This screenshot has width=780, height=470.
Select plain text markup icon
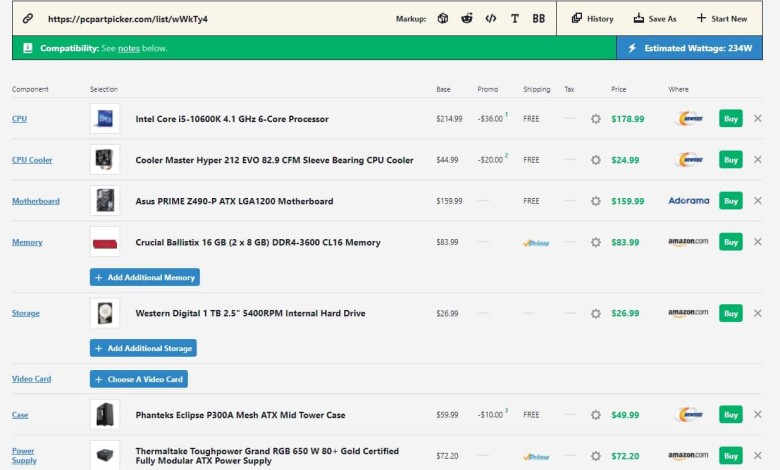coord(514,19)
